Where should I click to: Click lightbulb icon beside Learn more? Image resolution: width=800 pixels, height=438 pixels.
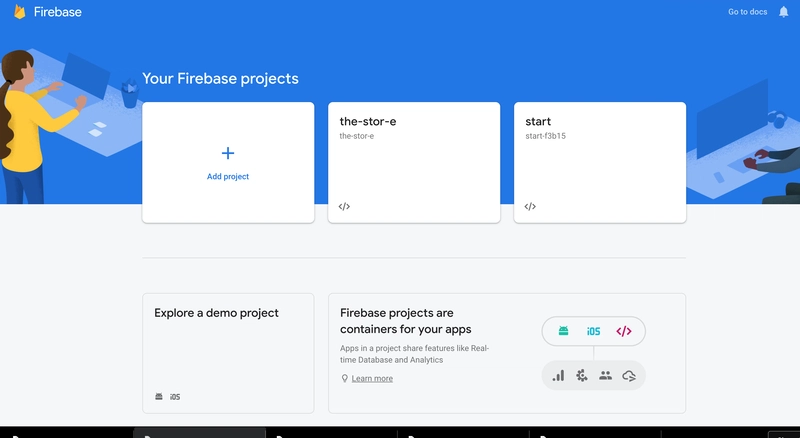(344, 378)
